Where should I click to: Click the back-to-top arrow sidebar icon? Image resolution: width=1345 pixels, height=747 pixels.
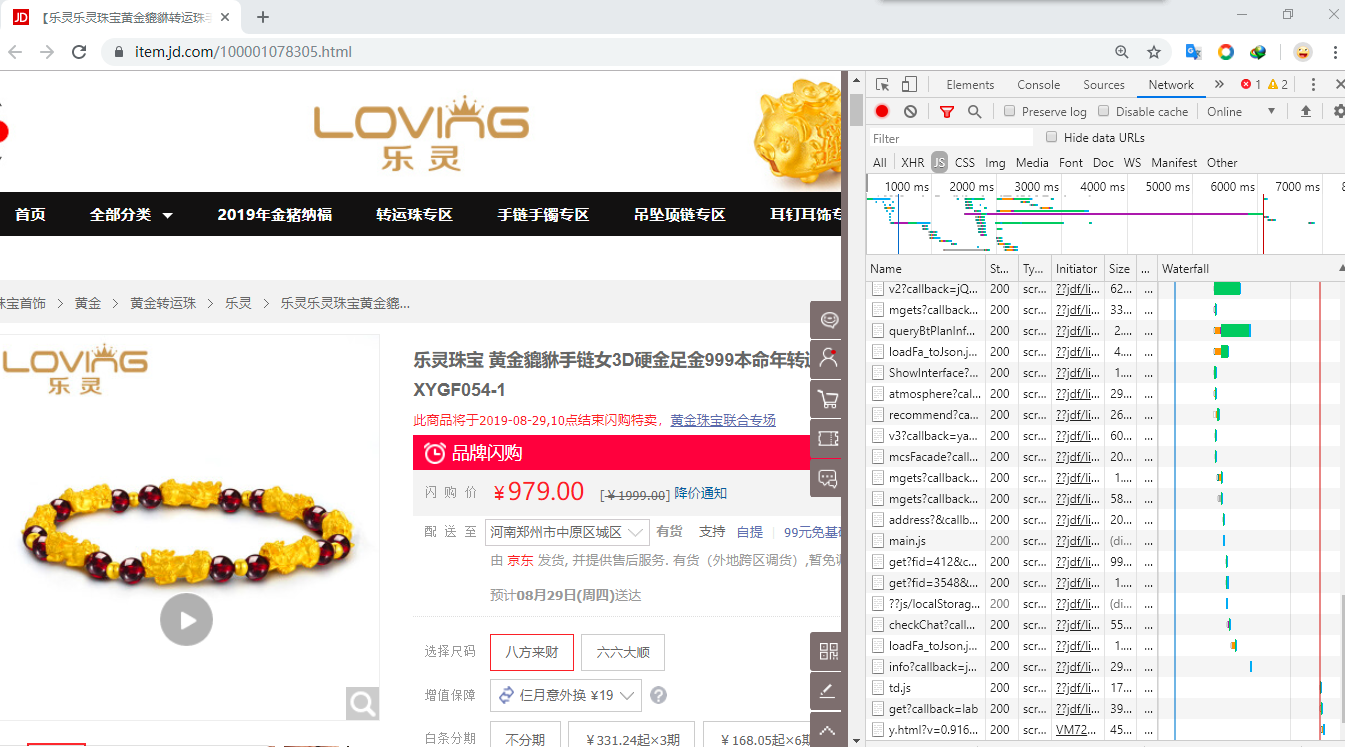click(x=828, y=730)
